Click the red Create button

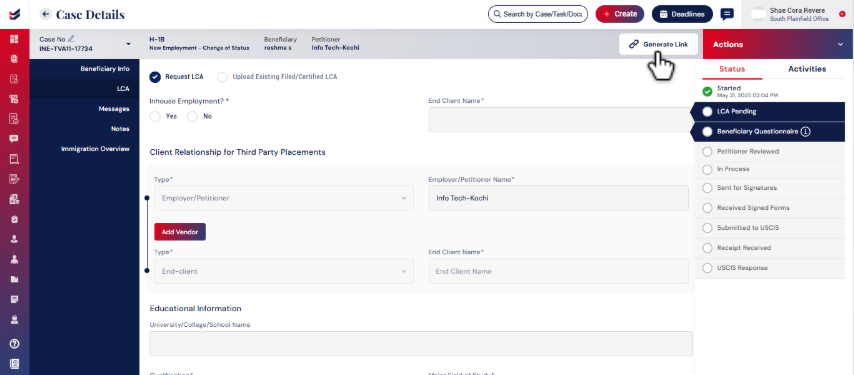(x=620, y=14)
